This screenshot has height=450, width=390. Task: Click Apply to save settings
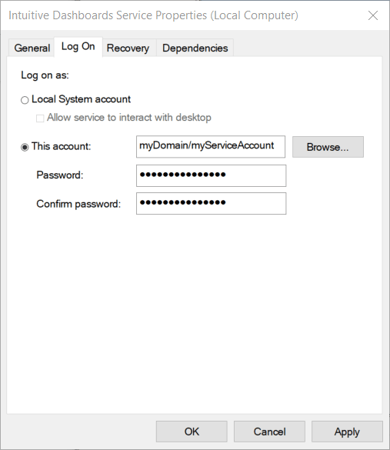point(347,432)
